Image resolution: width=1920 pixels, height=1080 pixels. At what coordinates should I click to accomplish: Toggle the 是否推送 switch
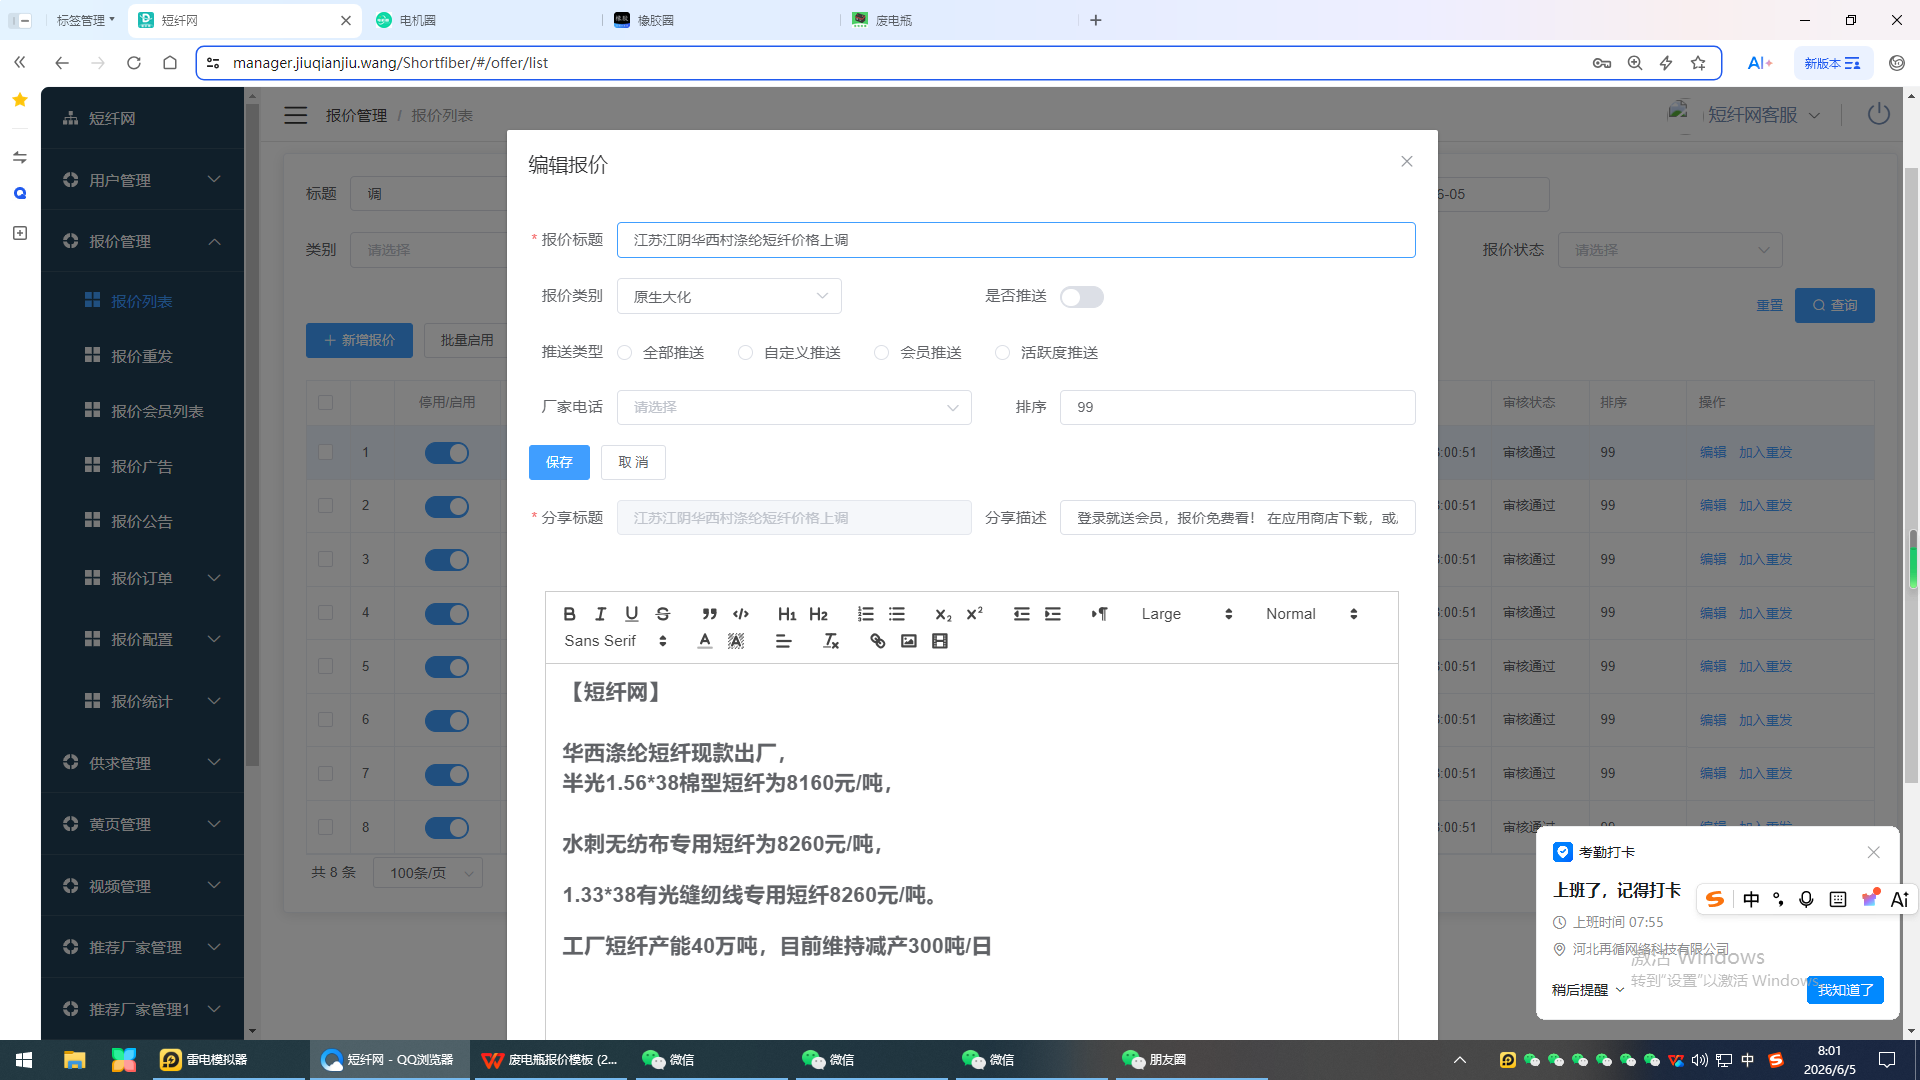(x=1082, y=297)
